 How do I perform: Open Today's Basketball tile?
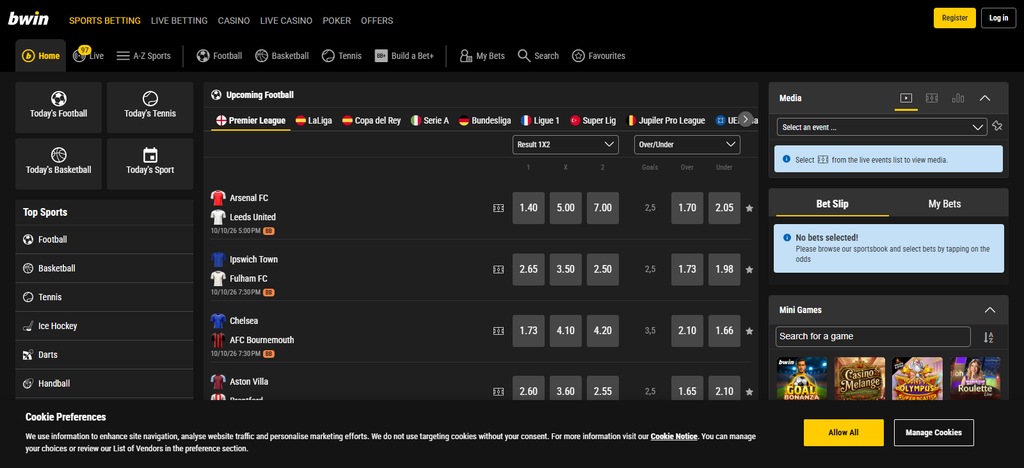click(59, 164)
